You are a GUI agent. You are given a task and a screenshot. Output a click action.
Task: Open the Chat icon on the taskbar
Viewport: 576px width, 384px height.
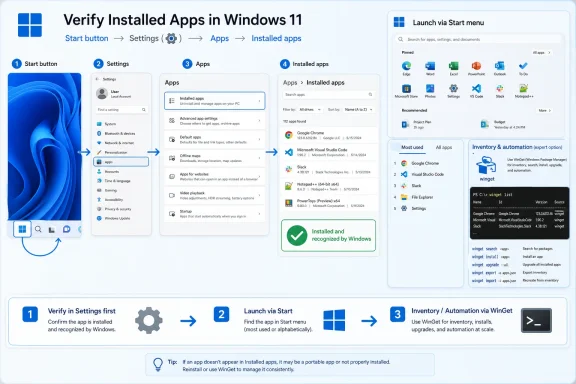66,229
